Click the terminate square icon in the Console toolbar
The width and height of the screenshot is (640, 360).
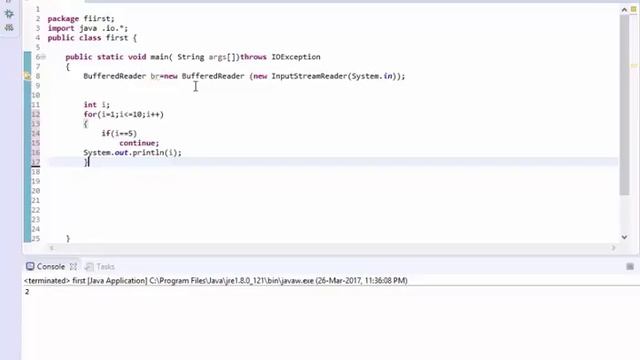click(630, 267)
